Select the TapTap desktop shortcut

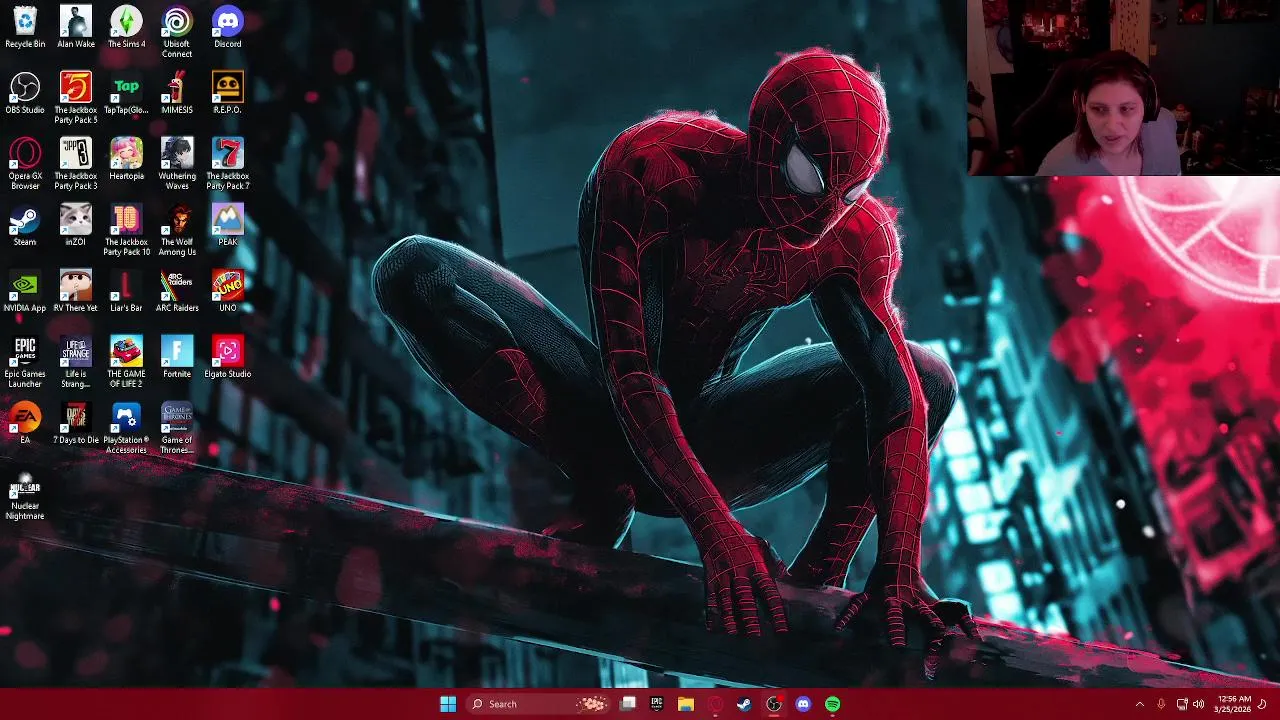(x=126, y=93)
